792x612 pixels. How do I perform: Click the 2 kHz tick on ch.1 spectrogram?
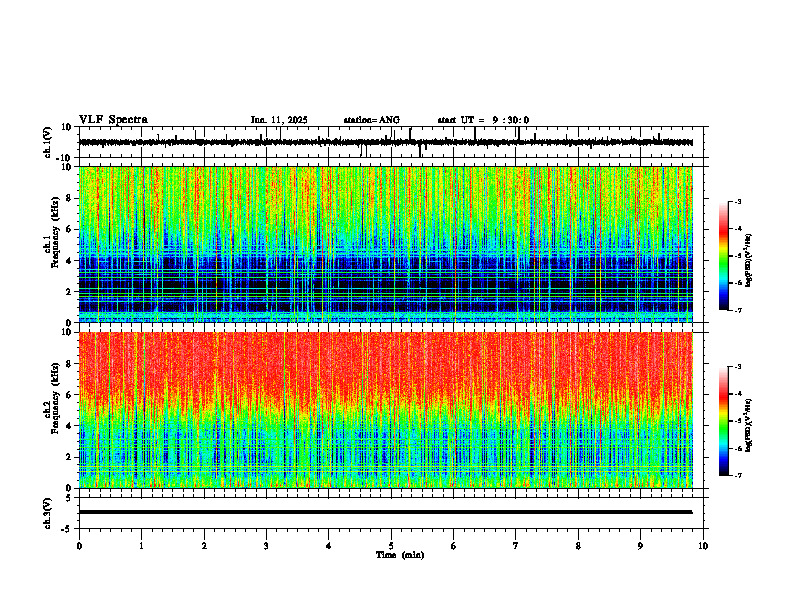click(x=69, y=292)
